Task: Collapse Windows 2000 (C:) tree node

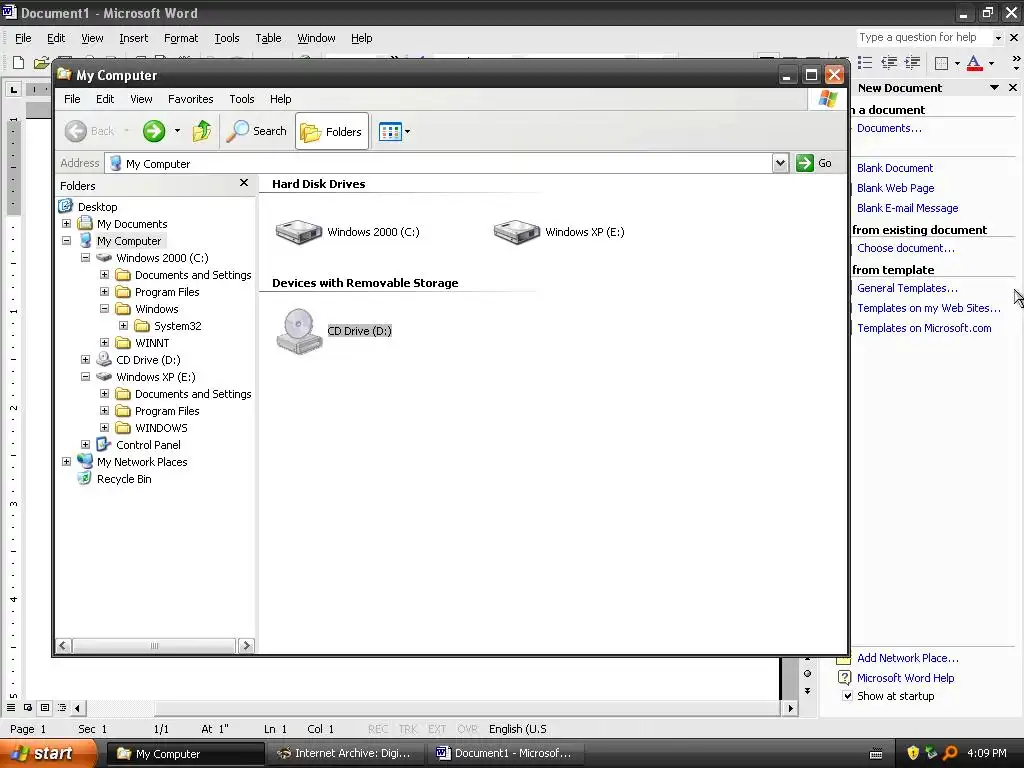Action: click(x=86, y=257)
